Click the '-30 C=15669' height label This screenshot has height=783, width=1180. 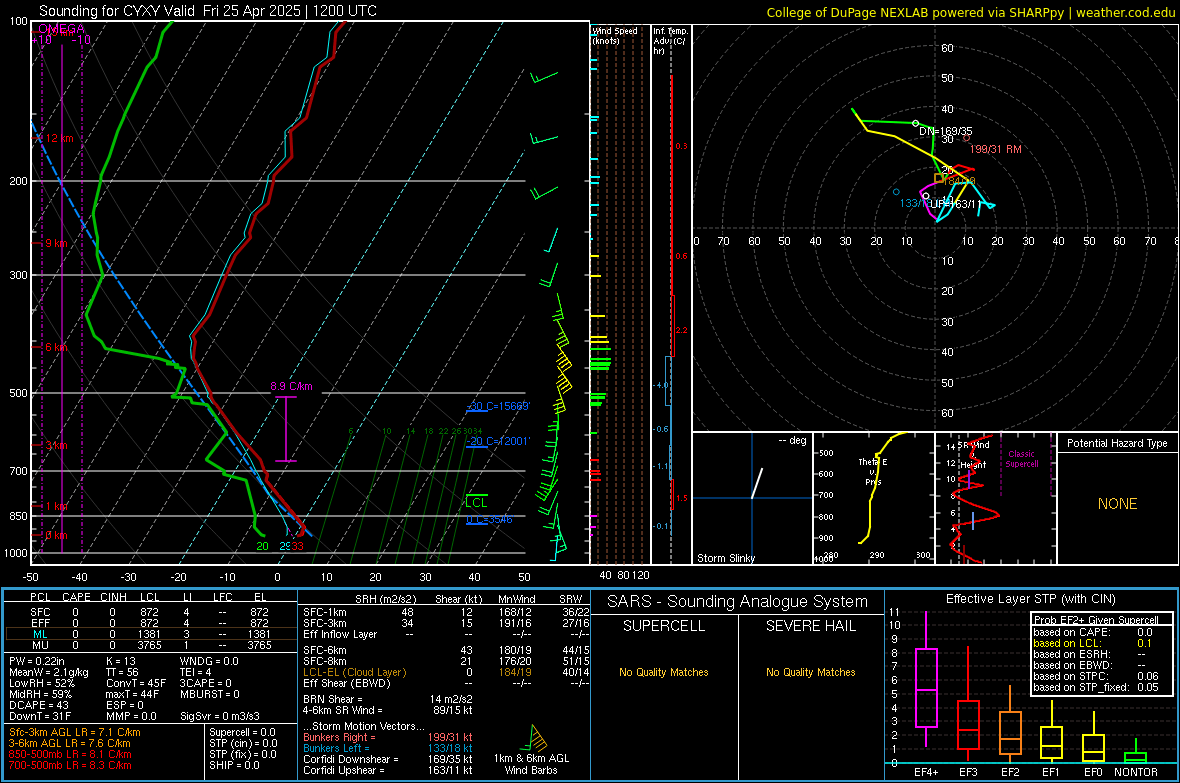pyautogui.click(x=498, y=407)
